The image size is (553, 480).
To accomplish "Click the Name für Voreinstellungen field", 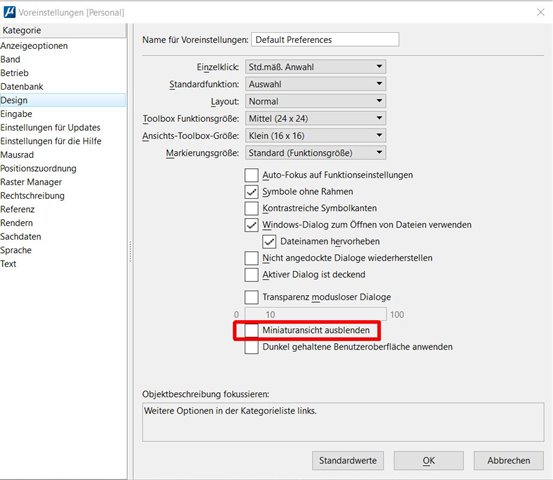I will [325, 40].
